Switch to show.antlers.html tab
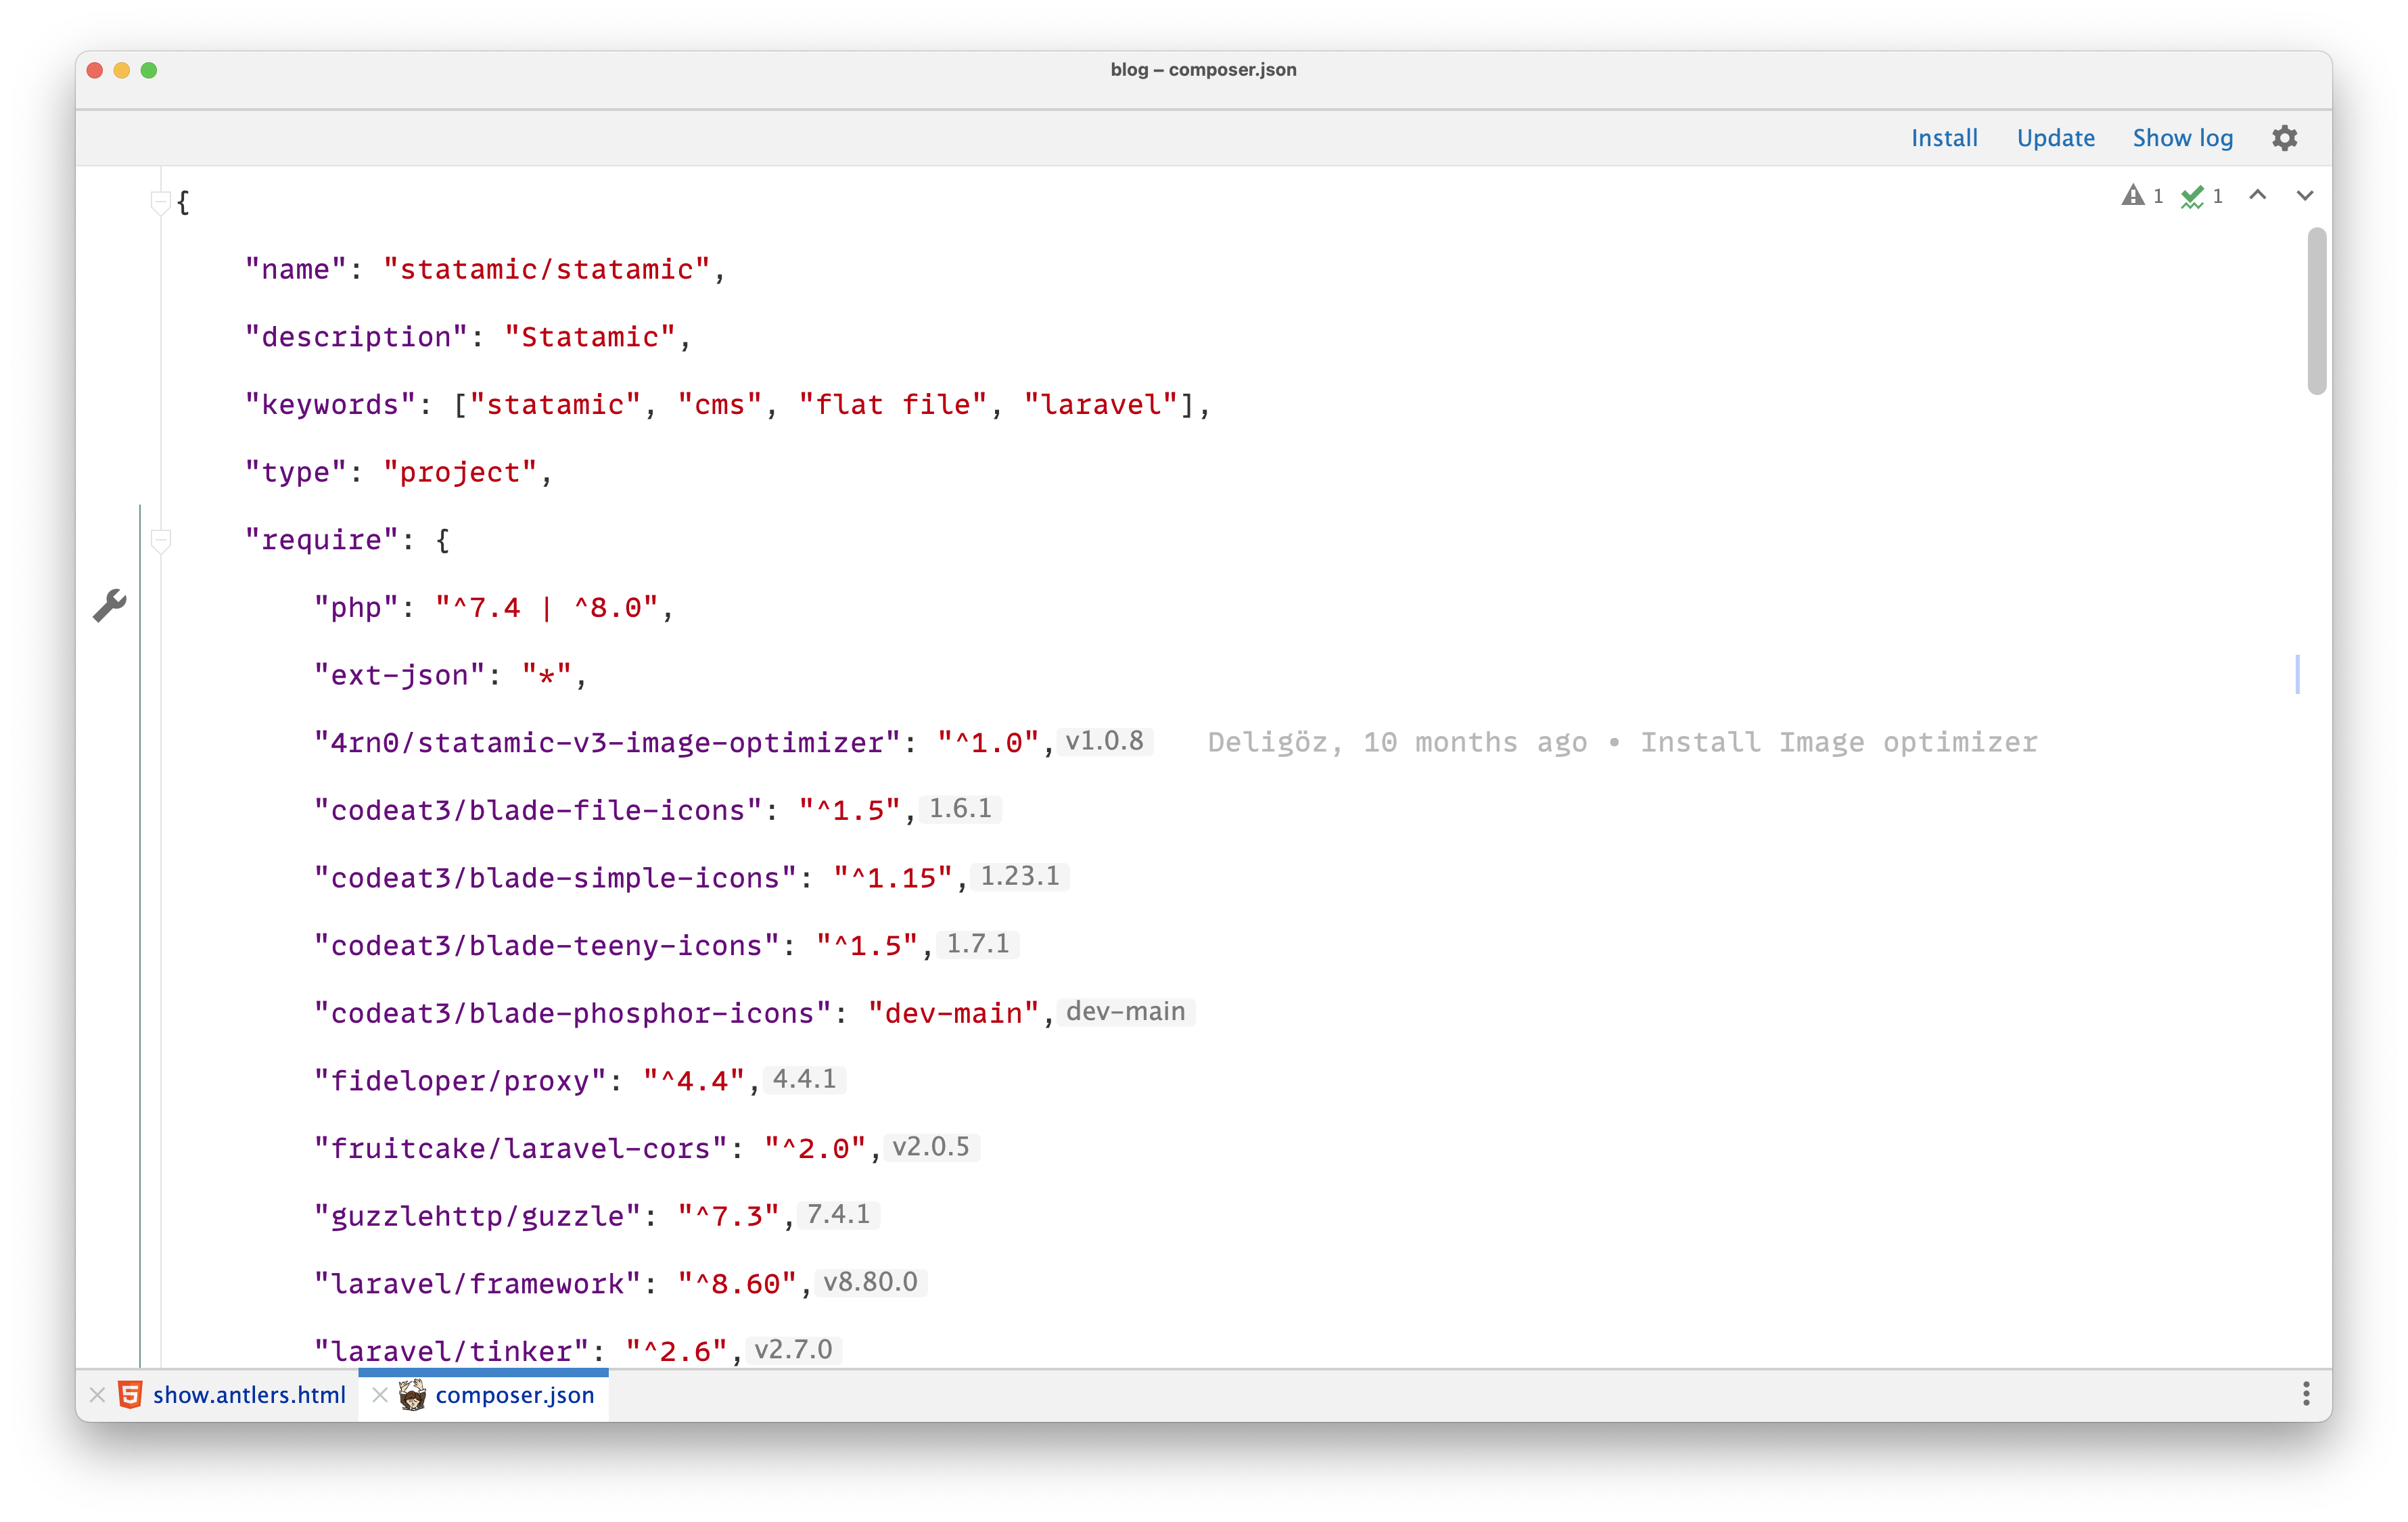Screen dimensions: 2408x1522 tap(249, 1394)
